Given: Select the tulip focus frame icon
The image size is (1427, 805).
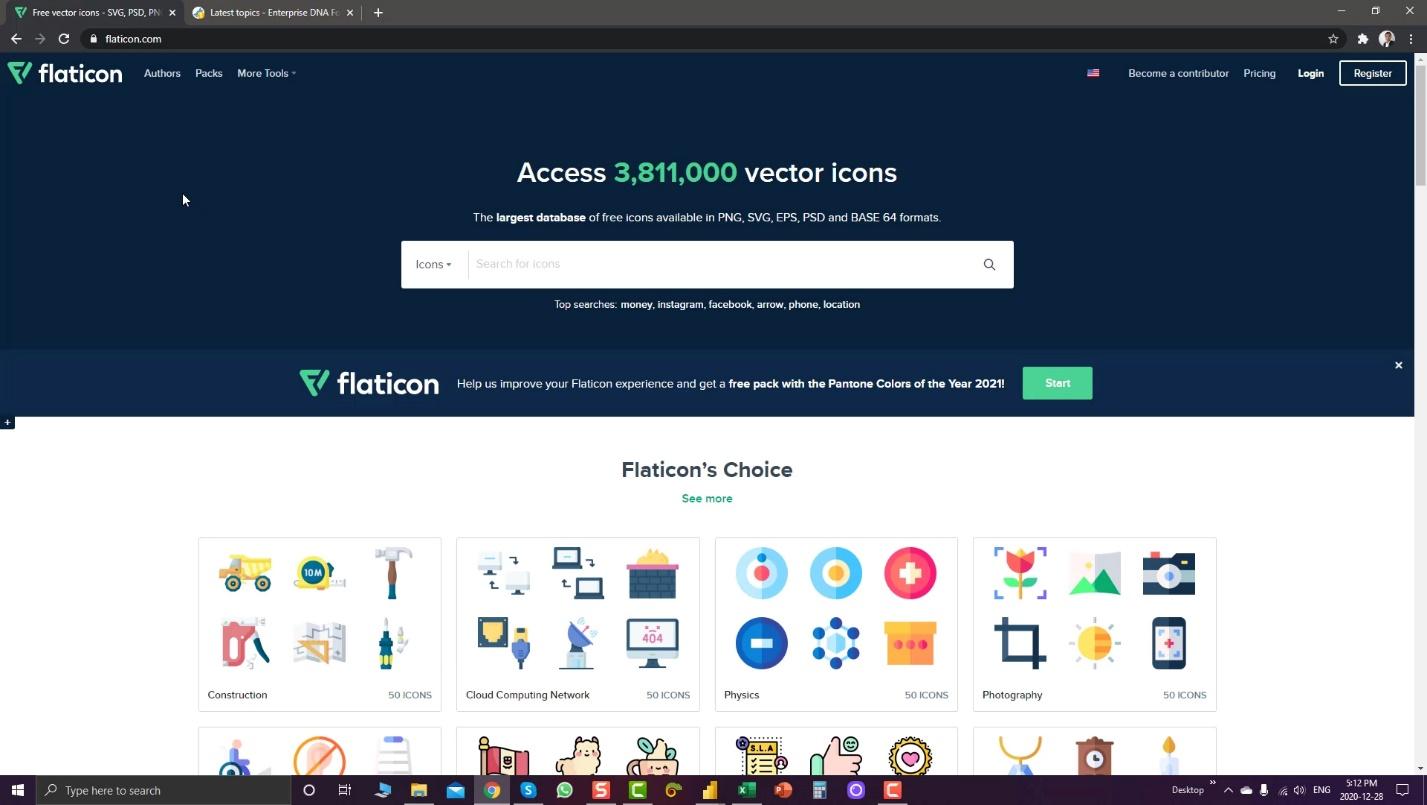Looking at the screenshot, I should (1020, 573).
